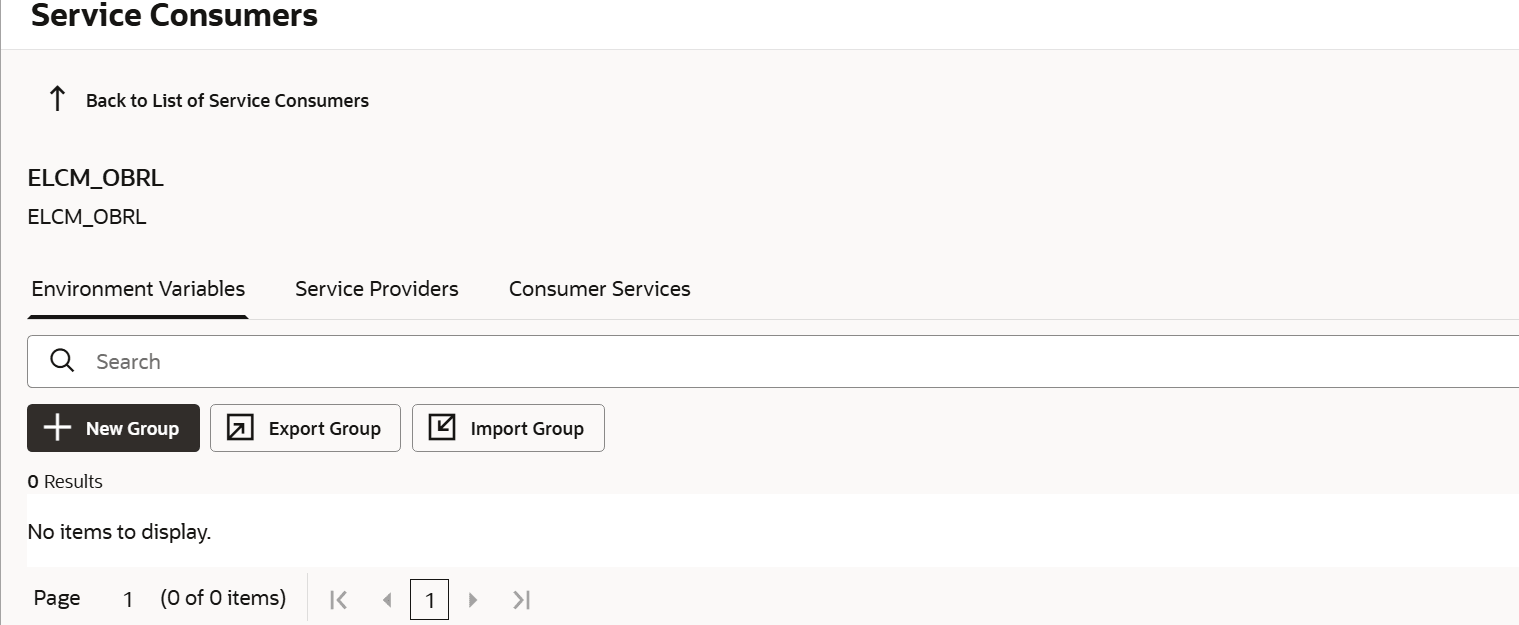Select the Environment Variables tab
This screenshot has width=1519, height=625.
click(138, 289)
